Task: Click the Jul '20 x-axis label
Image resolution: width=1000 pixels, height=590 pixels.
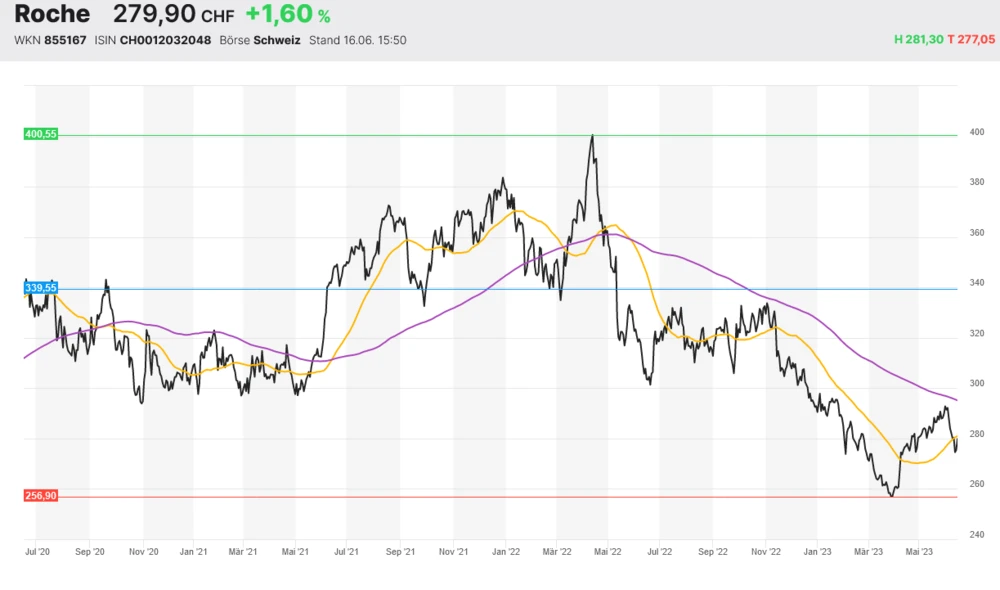Action: point(37,551)
